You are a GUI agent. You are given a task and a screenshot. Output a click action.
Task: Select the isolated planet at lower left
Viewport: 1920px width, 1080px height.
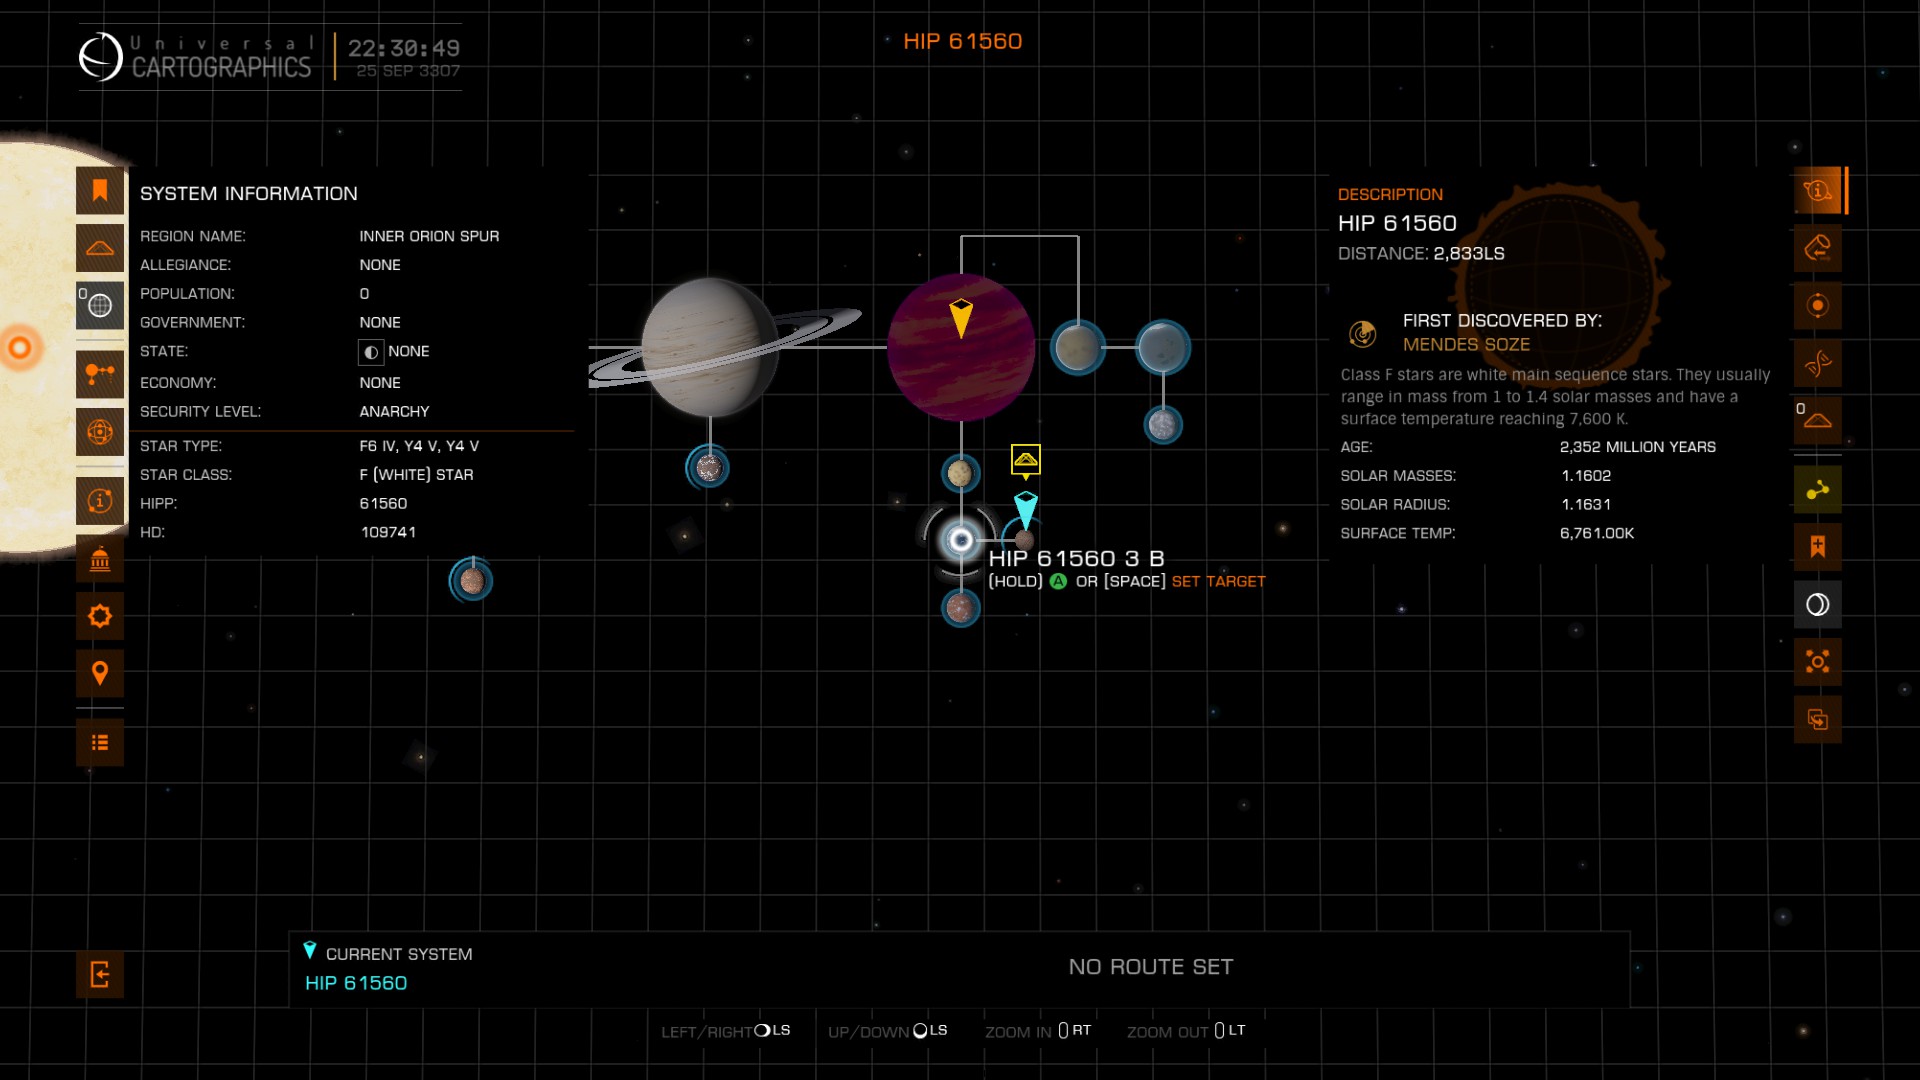pyautogui.click(x=471, y=580)
